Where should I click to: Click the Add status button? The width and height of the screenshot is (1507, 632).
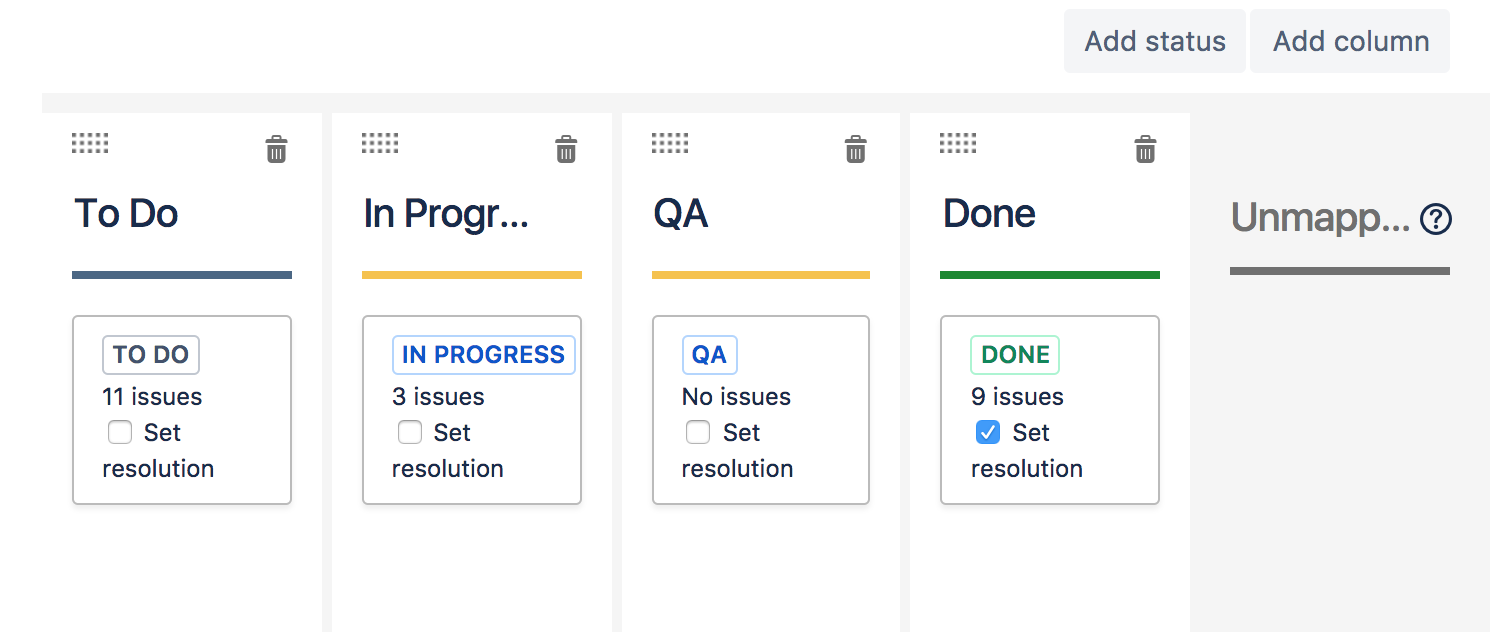[x=1155, y=41]
